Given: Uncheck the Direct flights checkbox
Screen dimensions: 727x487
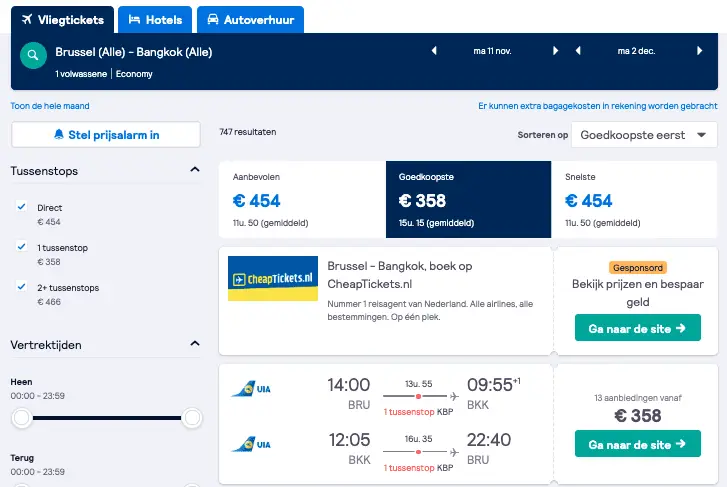Looking at the screenshot, I should [21, 207].
